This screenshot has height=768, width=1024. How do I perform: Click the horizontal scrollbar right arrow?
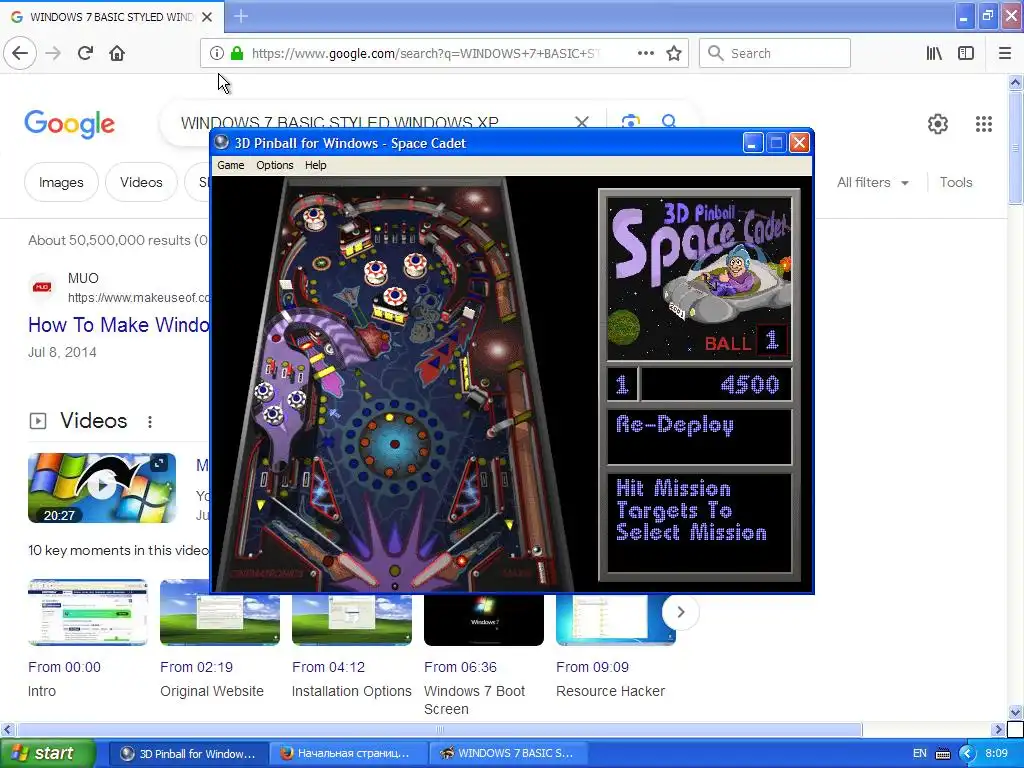997,729
